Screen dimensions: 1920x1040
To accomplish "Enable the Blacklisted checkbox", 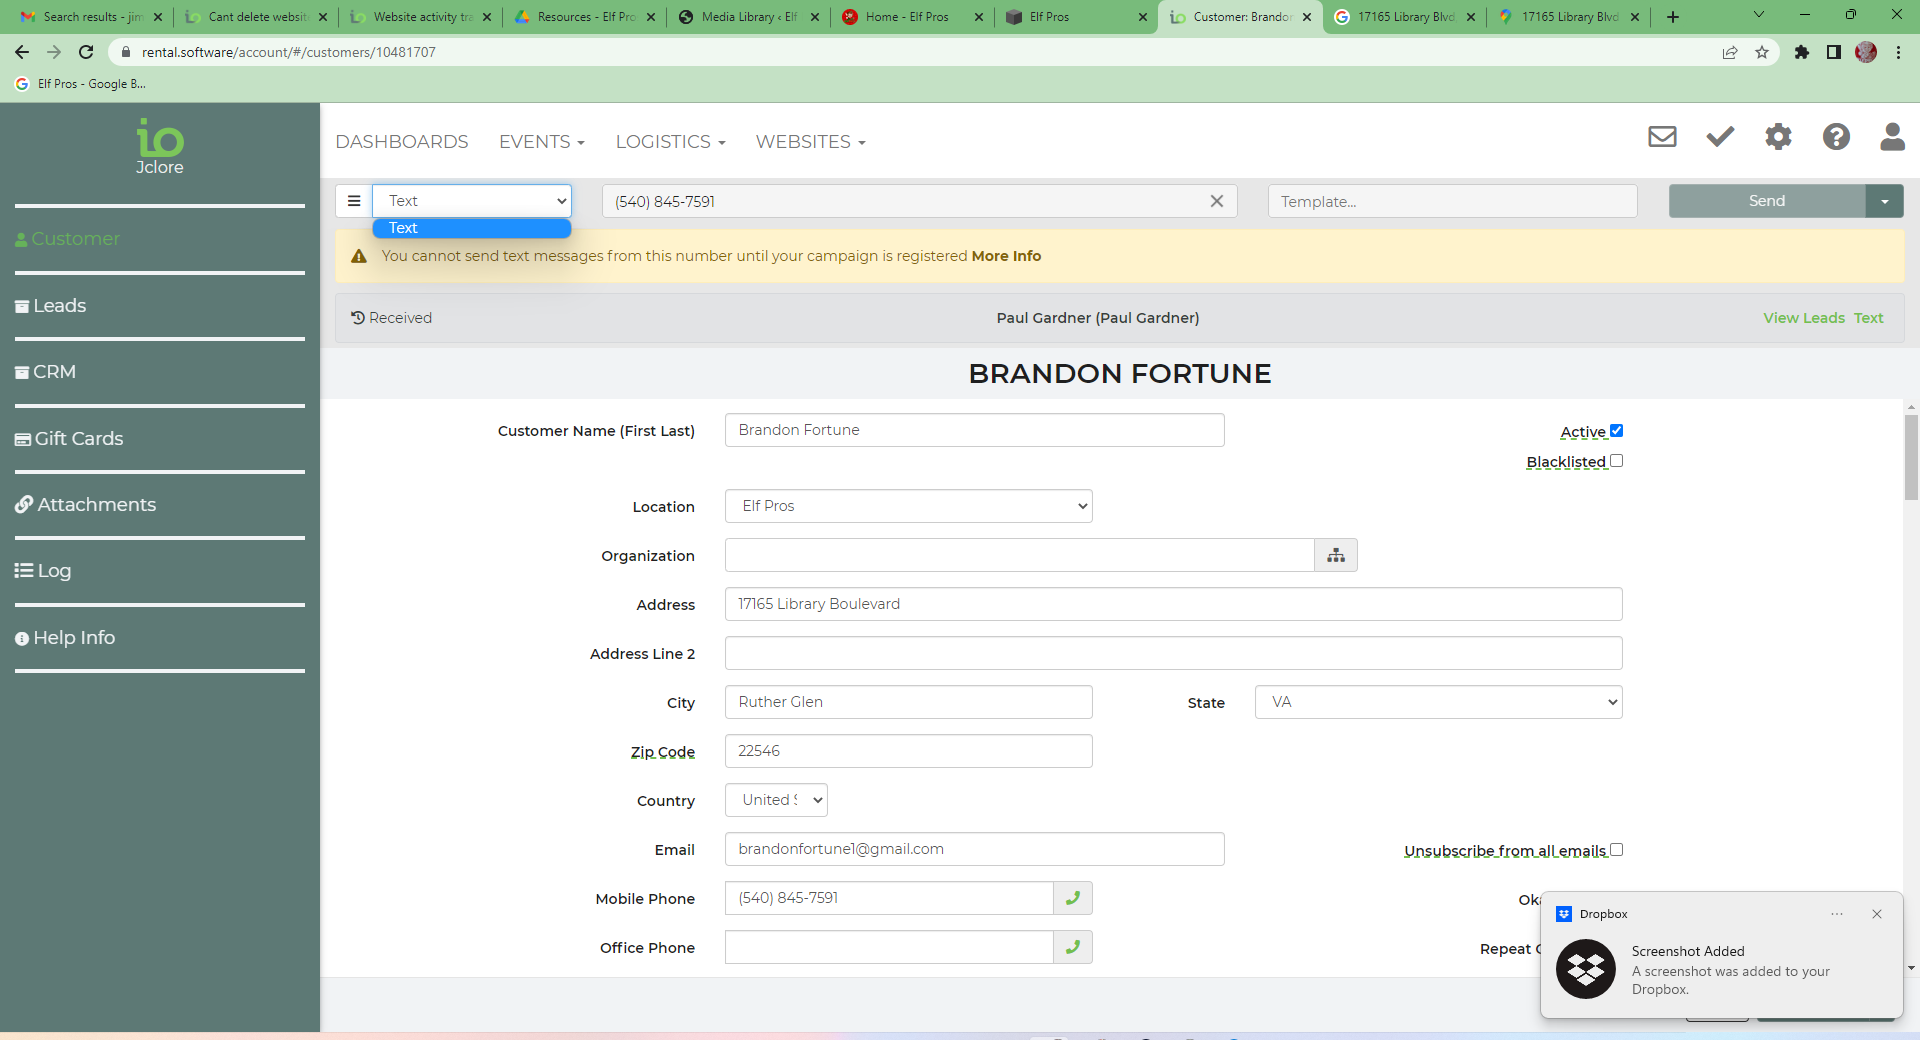I will tap(1616, 461).
